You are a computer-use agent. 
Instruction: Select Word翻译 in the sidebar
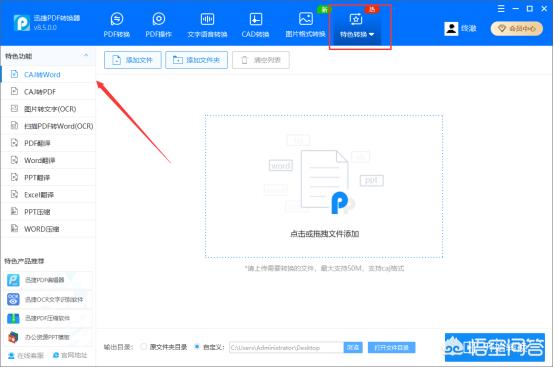coord(48,160)
